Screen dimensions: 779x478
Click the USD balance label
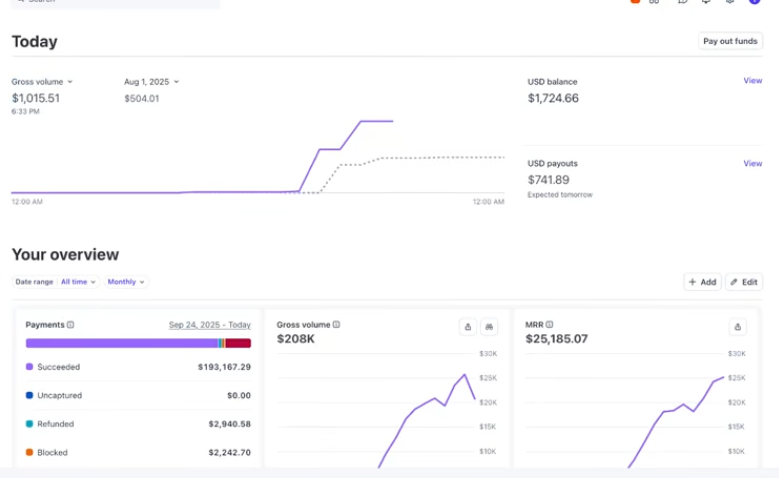point(552,81)
